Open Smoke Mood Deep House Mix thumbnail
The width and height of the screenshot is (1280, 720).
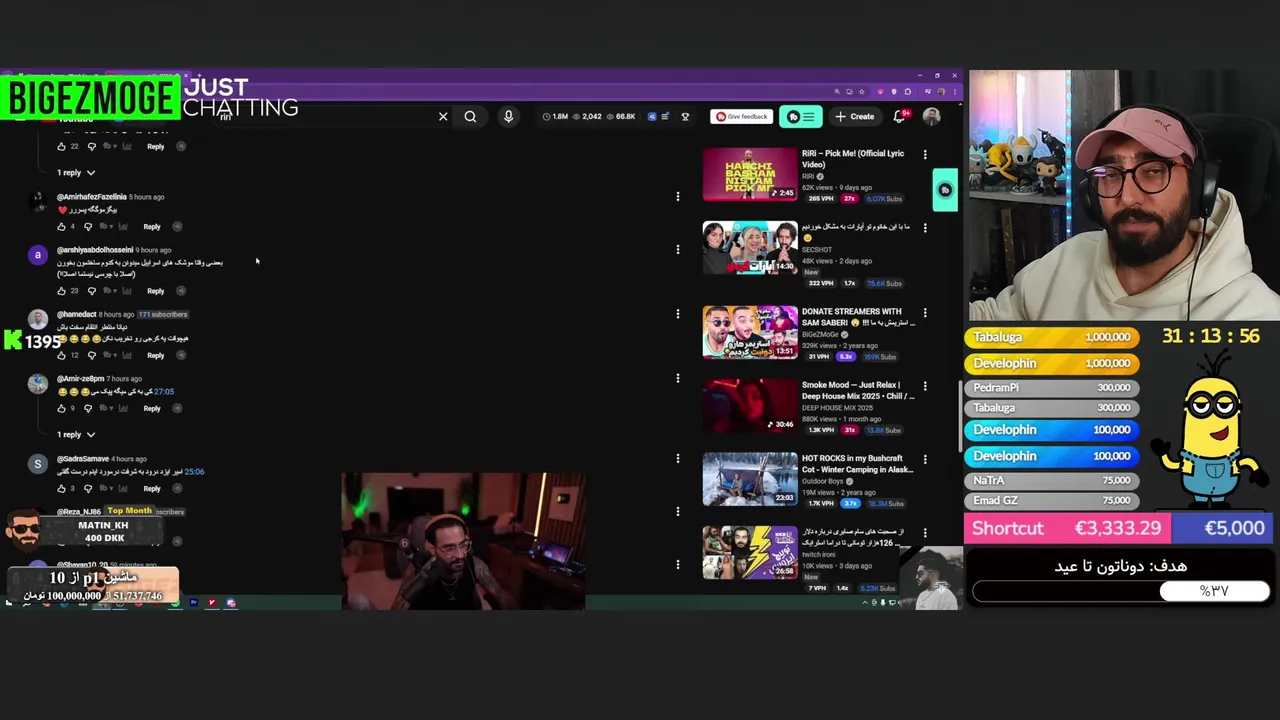tap(749, 405)
